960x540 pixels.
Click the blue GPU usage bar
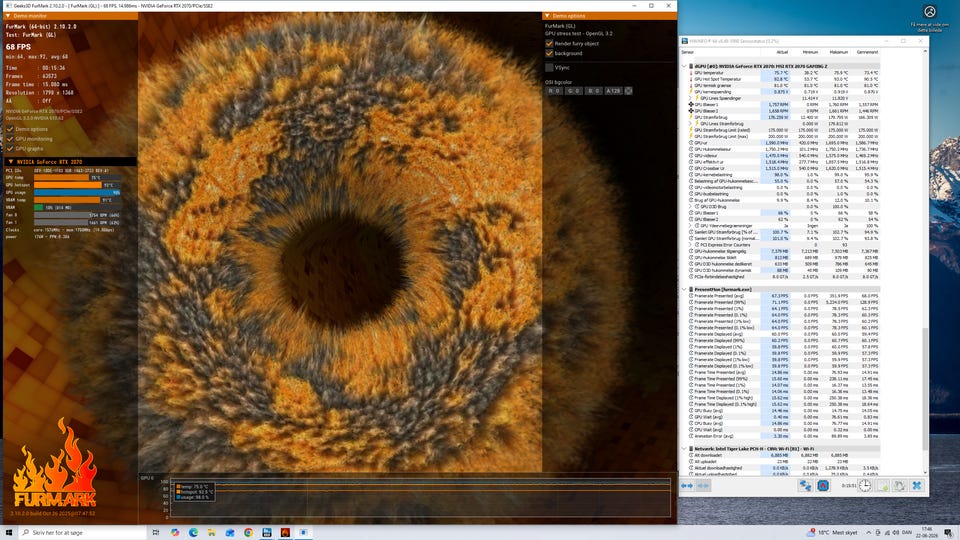(77, 192)
